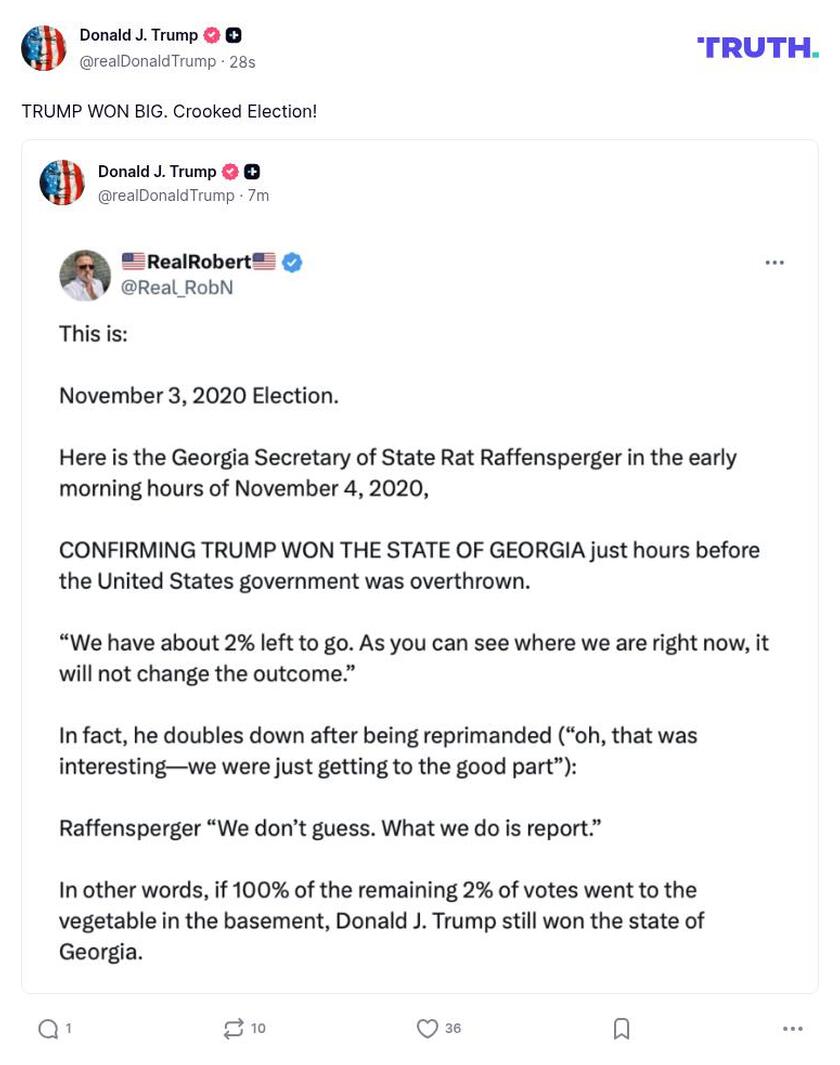
Task: Open the quoted post's Trump avatar
Action: 62,183
